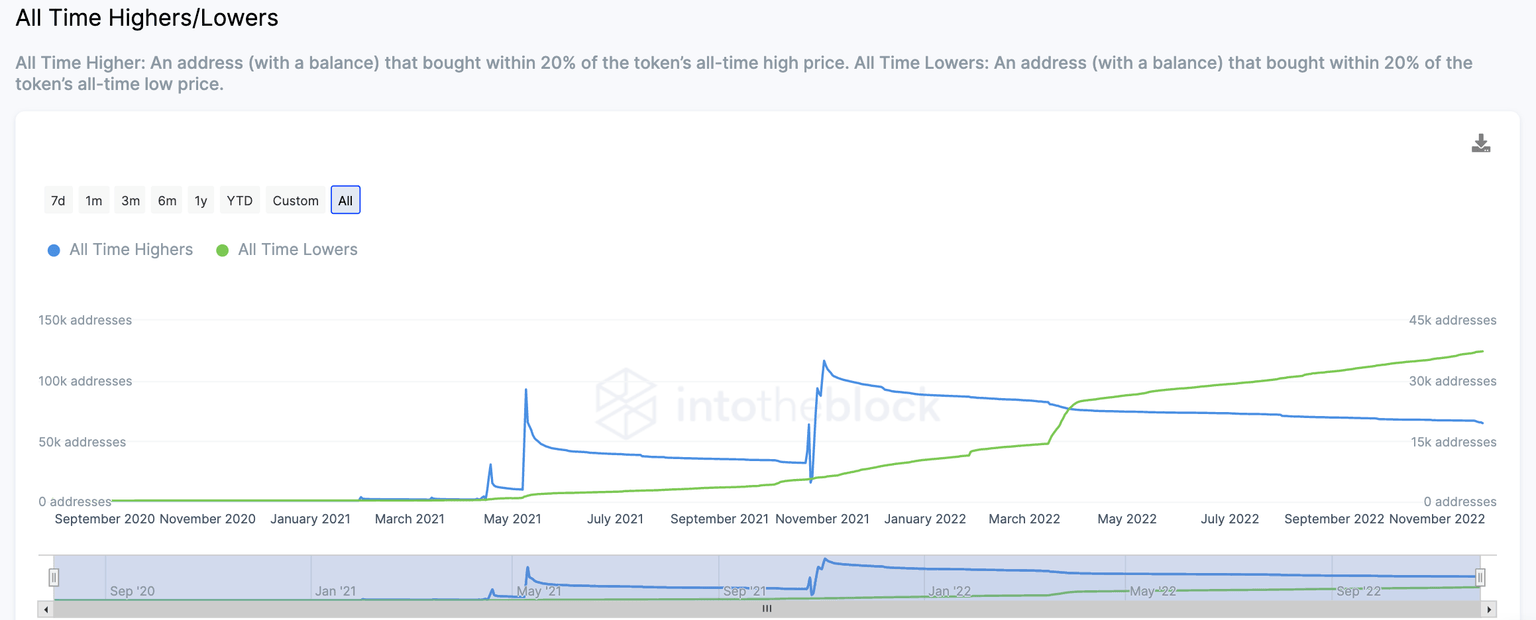Choose the 3m range button
Viewport: 1536px width, 620px height.
(x=130, y=201)
